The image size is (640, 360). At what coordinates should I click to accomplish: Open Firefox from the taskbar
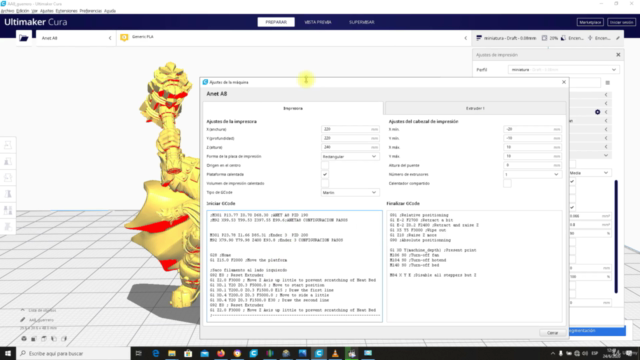pos(221,353)
